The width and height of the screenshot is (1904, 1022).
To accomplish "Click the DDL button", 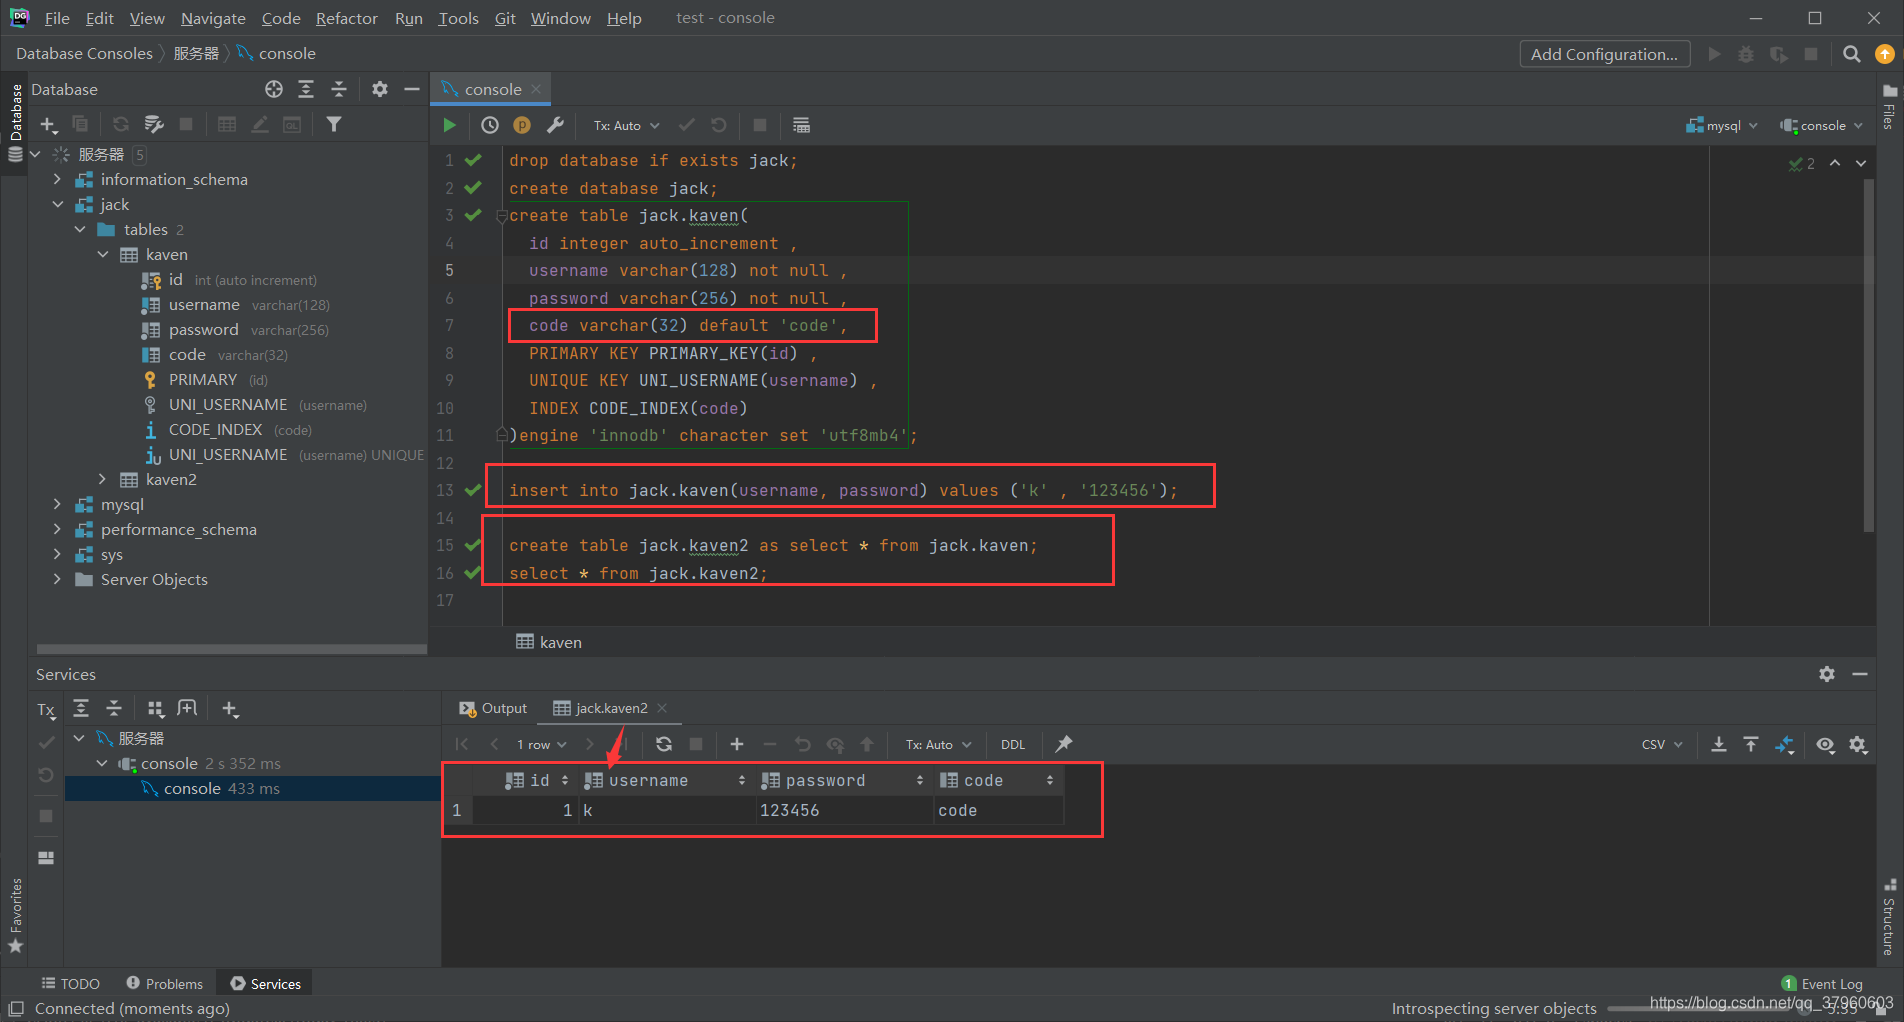I will (x=1013, y=744).
